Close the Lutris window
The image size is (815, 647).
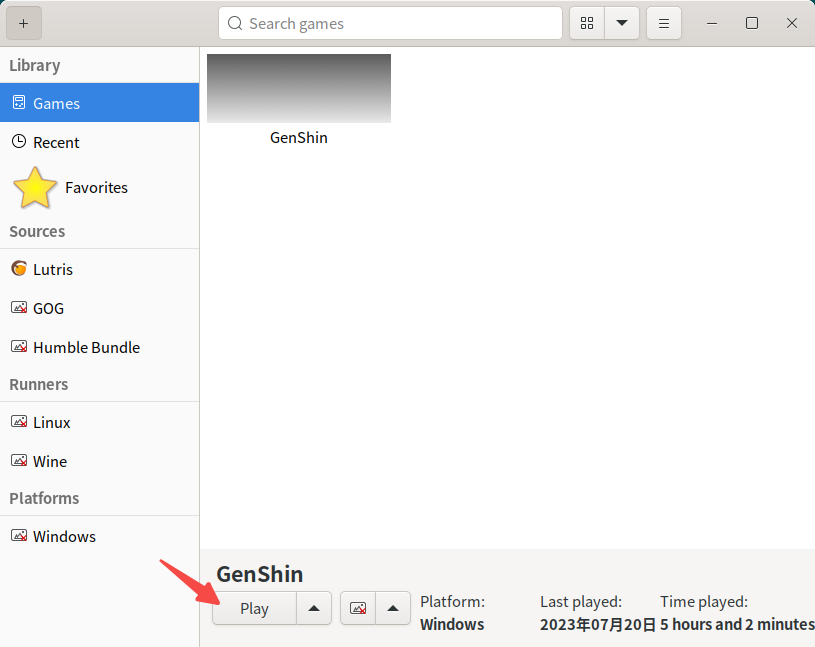pos(792,23)
